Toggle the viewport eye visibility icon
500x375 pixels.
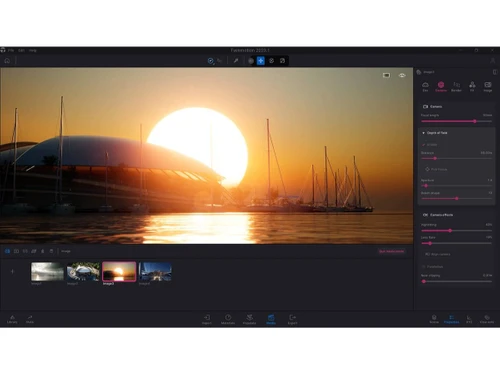pyautogui.click(x=402, y=75)
